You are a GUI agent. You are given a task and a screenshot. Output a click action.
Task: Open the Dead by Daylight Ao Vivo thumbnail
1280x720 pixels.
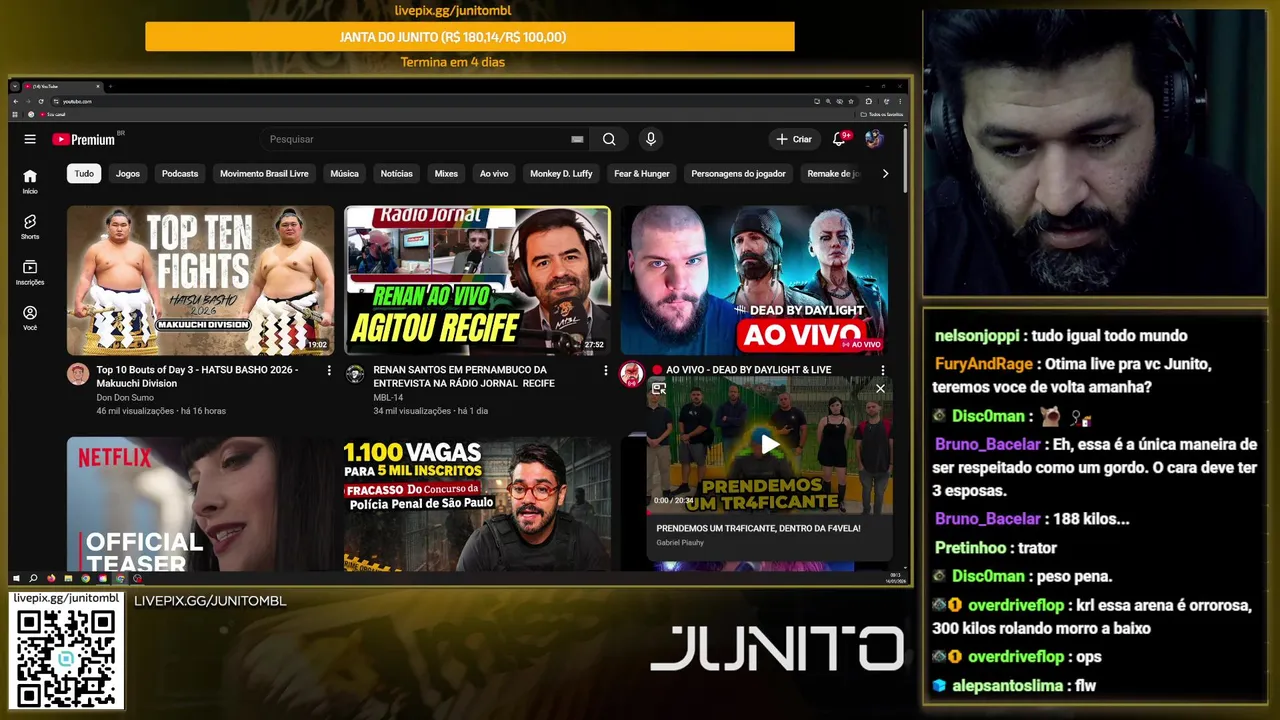tap(754, 280)
